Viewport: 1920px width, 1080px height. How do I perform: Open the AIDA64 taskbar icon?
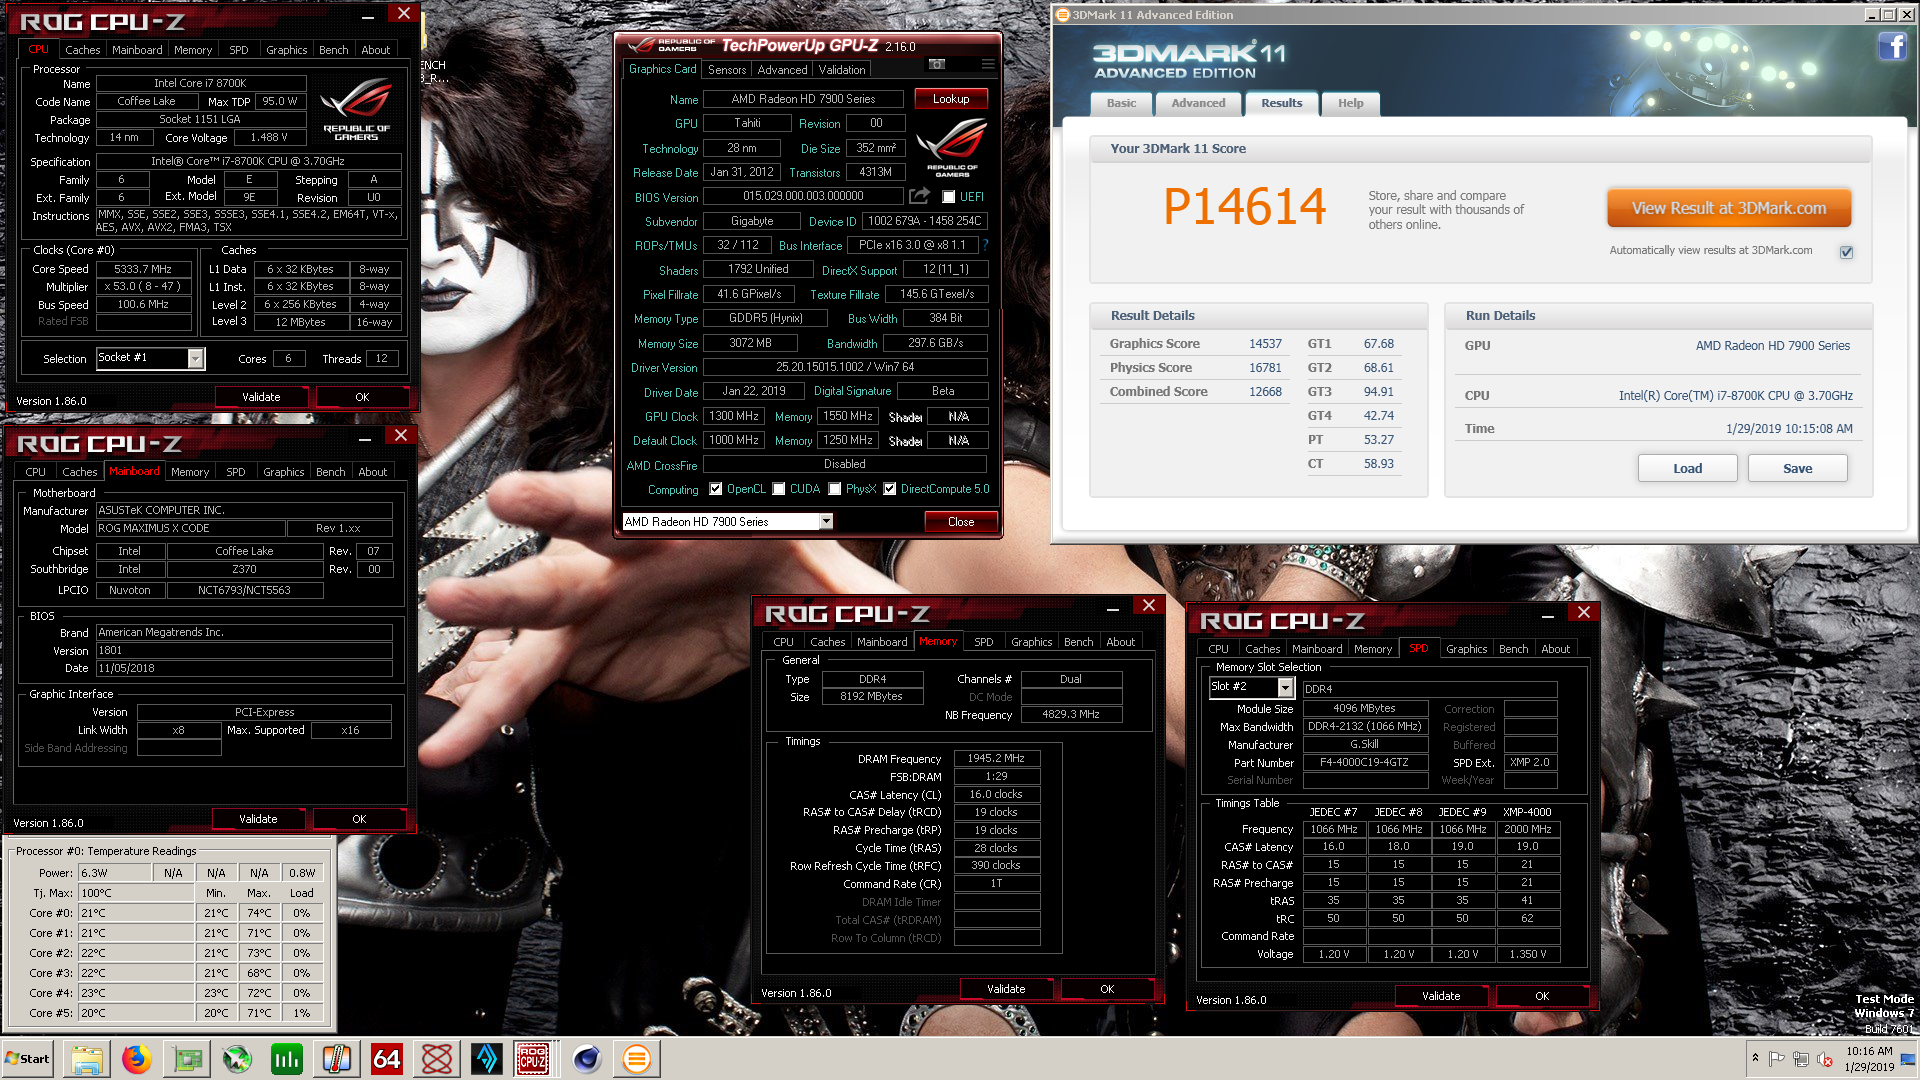tap(387, 1059)
